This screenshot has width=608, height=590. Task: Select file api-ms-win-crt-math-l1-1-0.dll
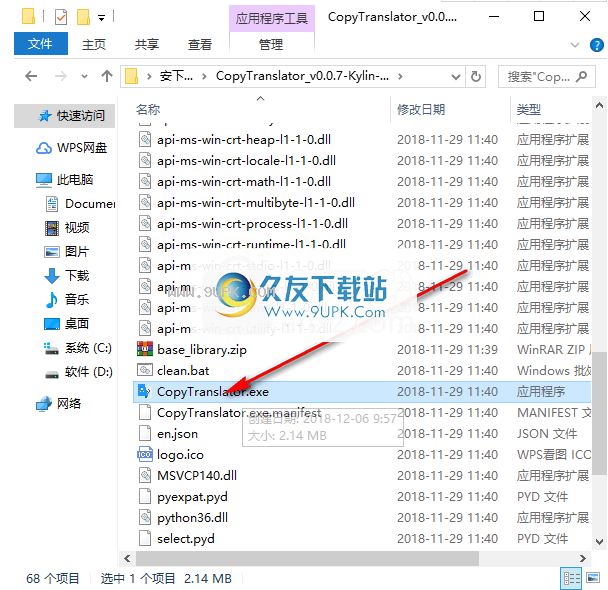pyautogui.click(x=244, y=181)
